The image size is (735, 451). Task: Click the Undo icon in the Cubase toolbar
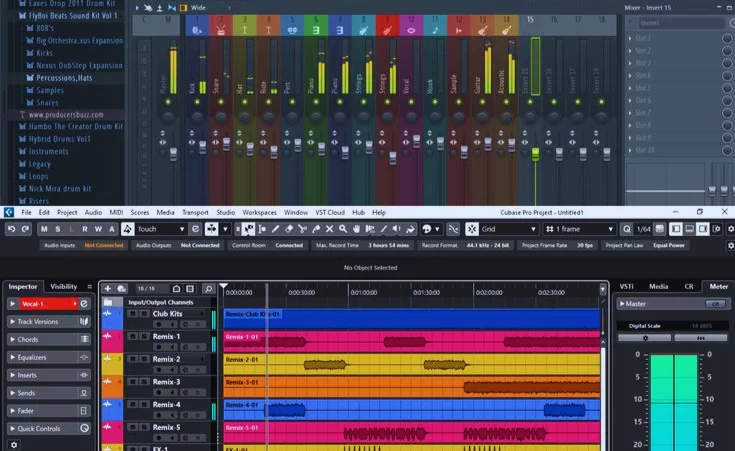[x=11, y=229]
